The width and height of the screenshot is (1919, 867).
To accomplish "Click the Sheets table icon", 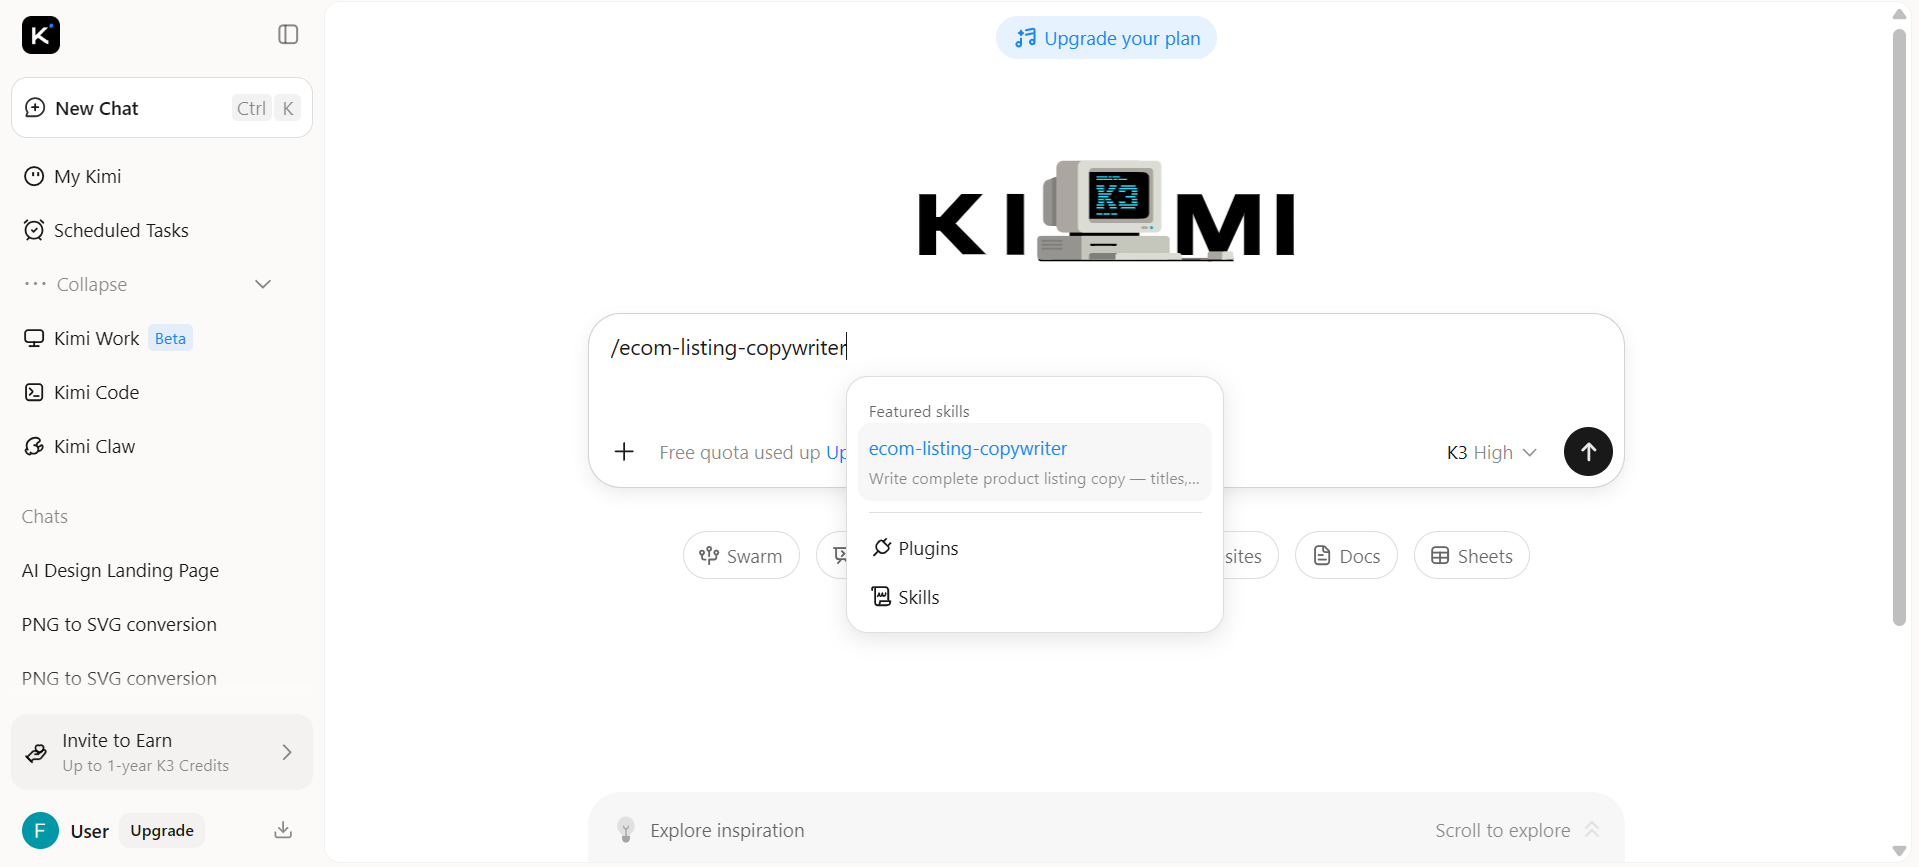I will tap(1440, 555).
